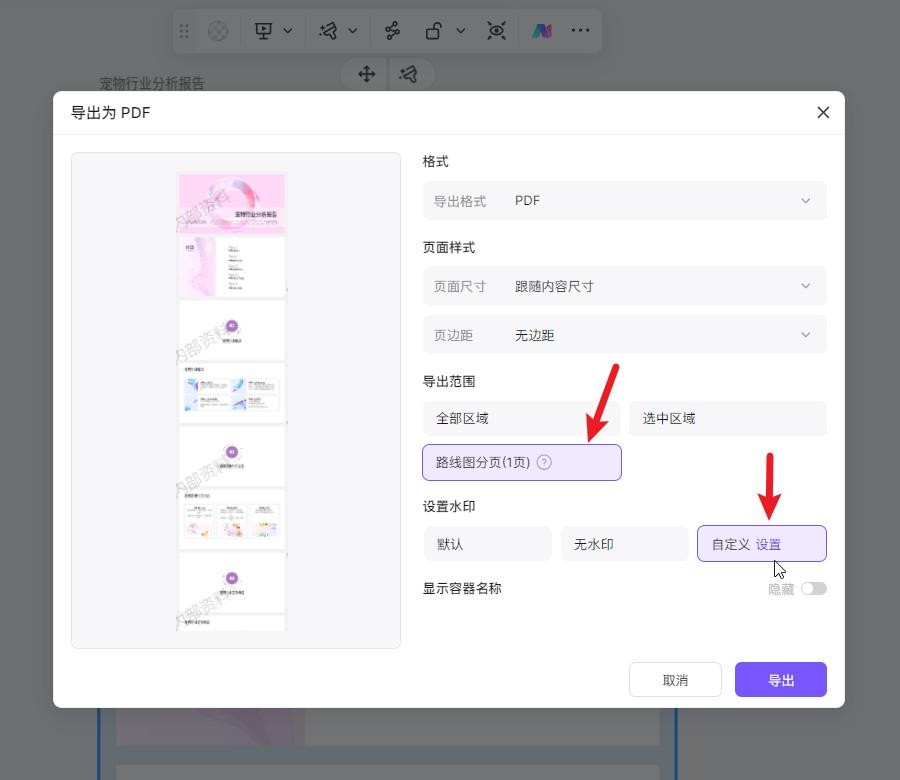Click the eye focus icon in toolbar
This screenshot has height=780, width=900.
[x=496, y=31]
